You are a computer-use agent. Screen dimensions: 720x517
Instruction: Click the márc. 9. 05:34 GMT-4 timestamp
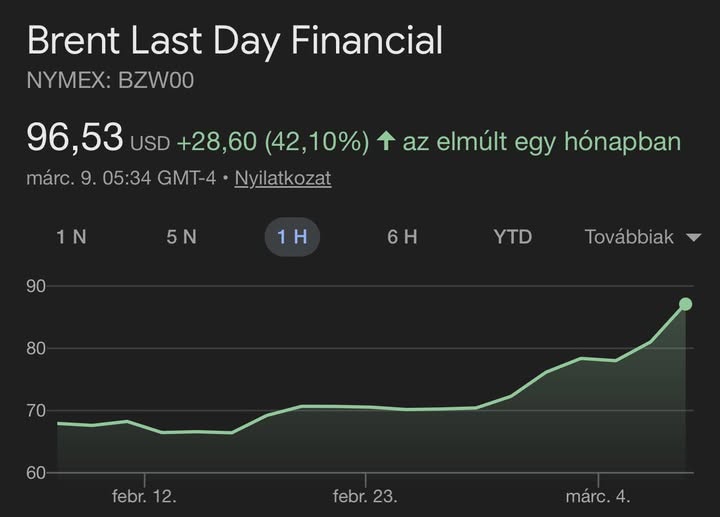pos(122,179)
